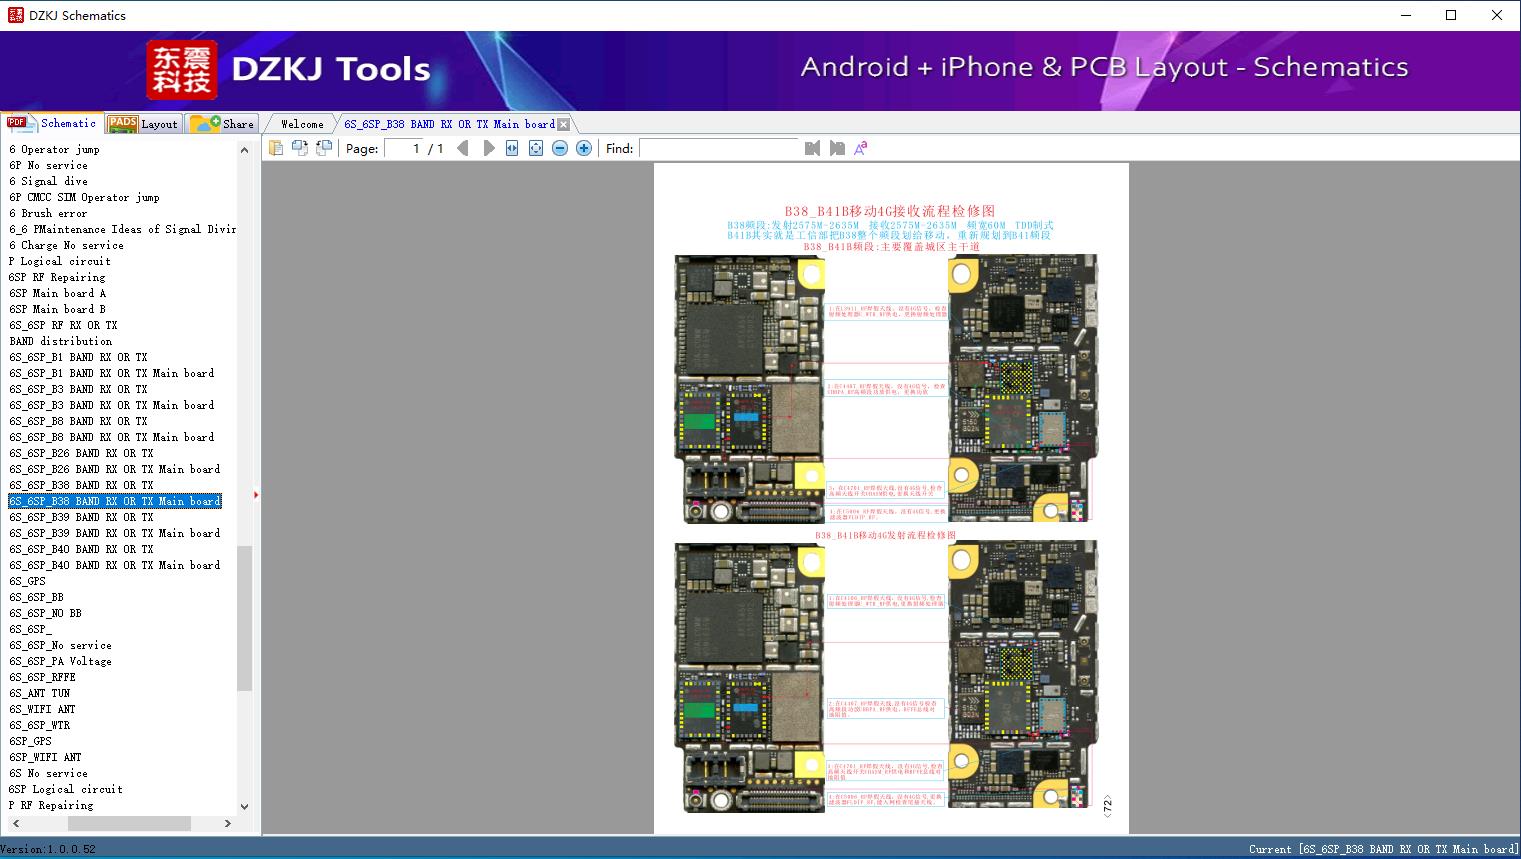
Task: Open the PADS Layout tab
Action: click(143, 124)
